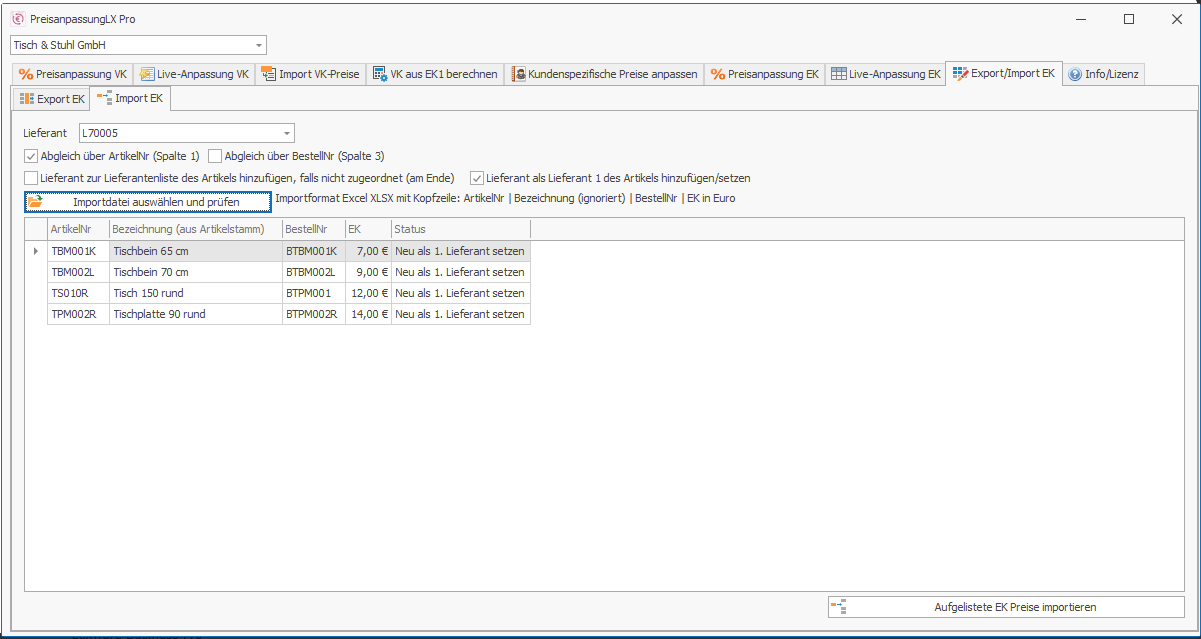
Task: Enable Lieferant zur Lieferantenliste hinzufügen checkbox
Action: point(32,178)
